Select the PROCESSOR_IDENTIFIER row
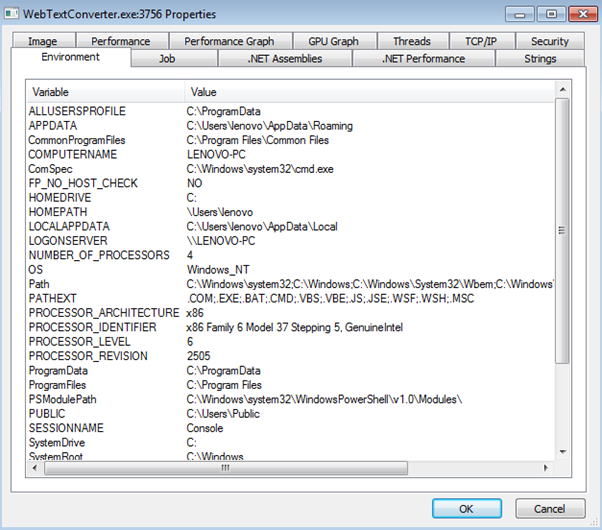This screenshot has height=530, width=602. coord(93,327)
